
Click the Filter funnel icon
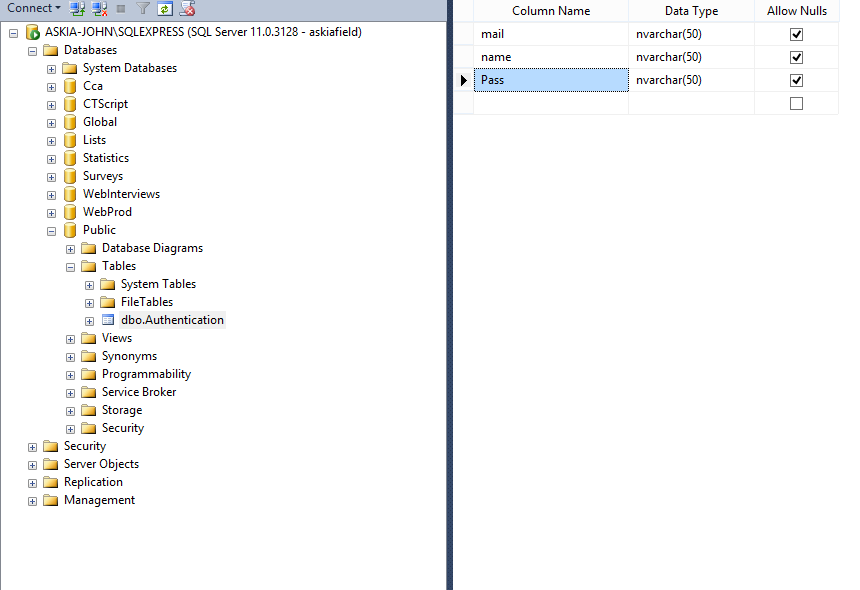(x=143, y=8)
